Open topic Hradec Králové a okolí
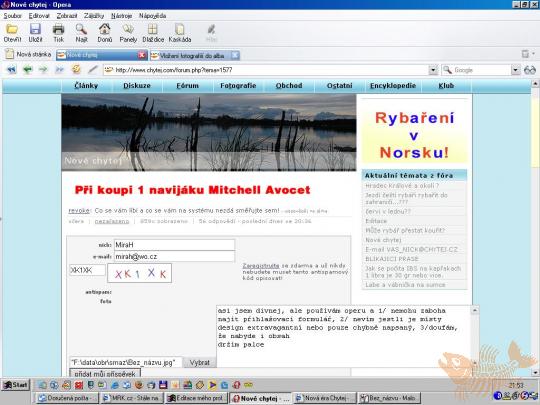540x405 pixels. click(x=402, y=186)
